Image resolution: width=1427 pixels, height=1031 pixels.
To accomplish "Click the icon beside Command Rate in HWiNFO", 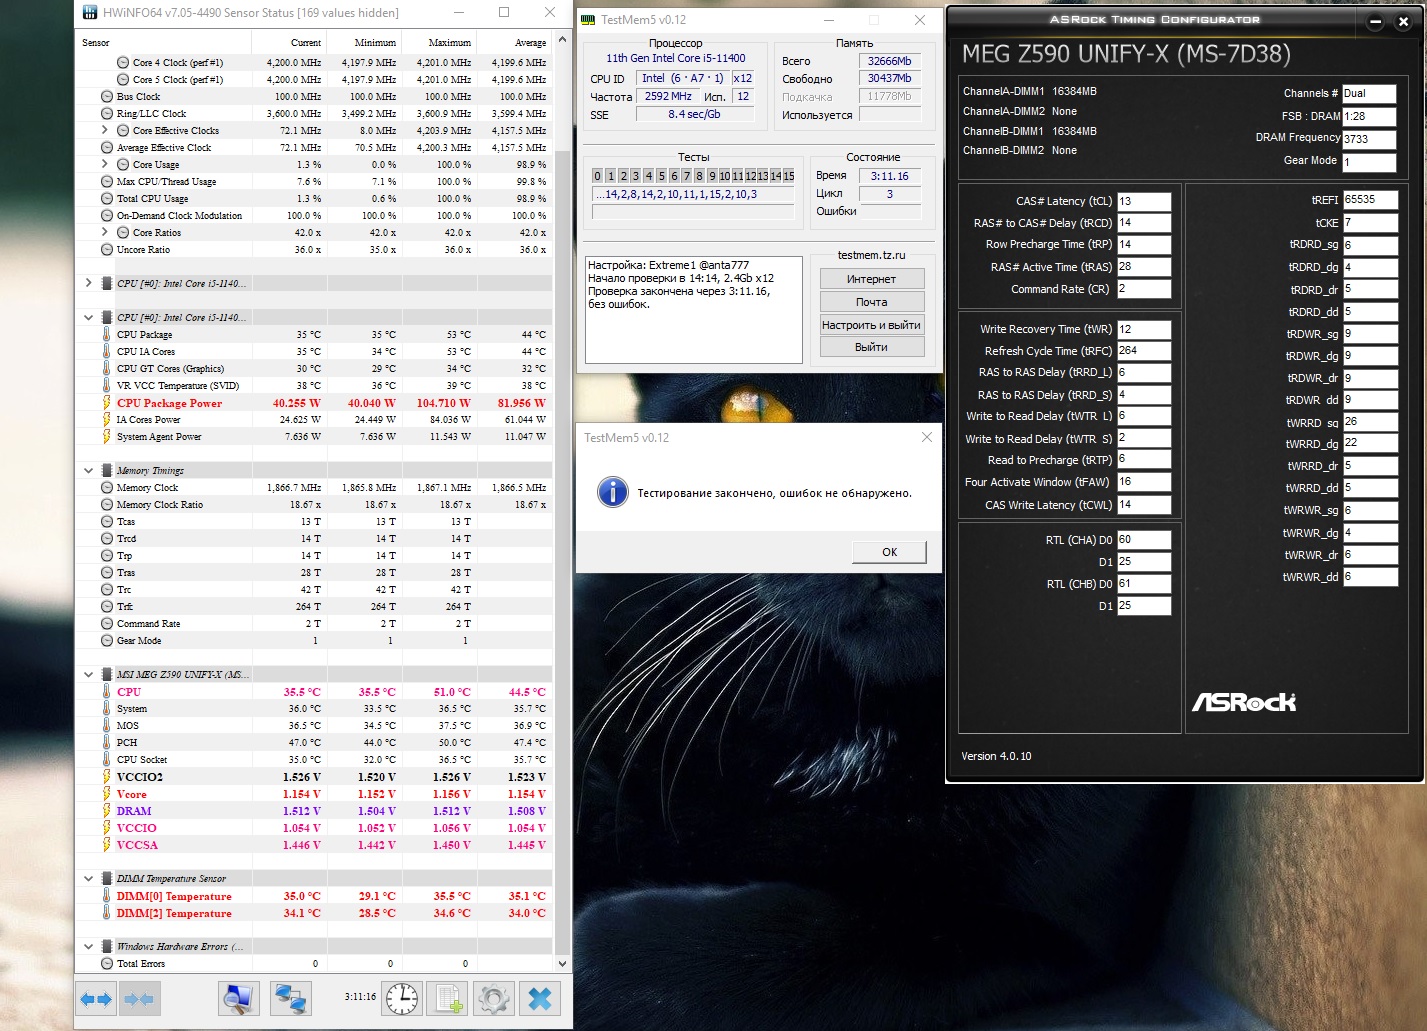I will (107, 624).
